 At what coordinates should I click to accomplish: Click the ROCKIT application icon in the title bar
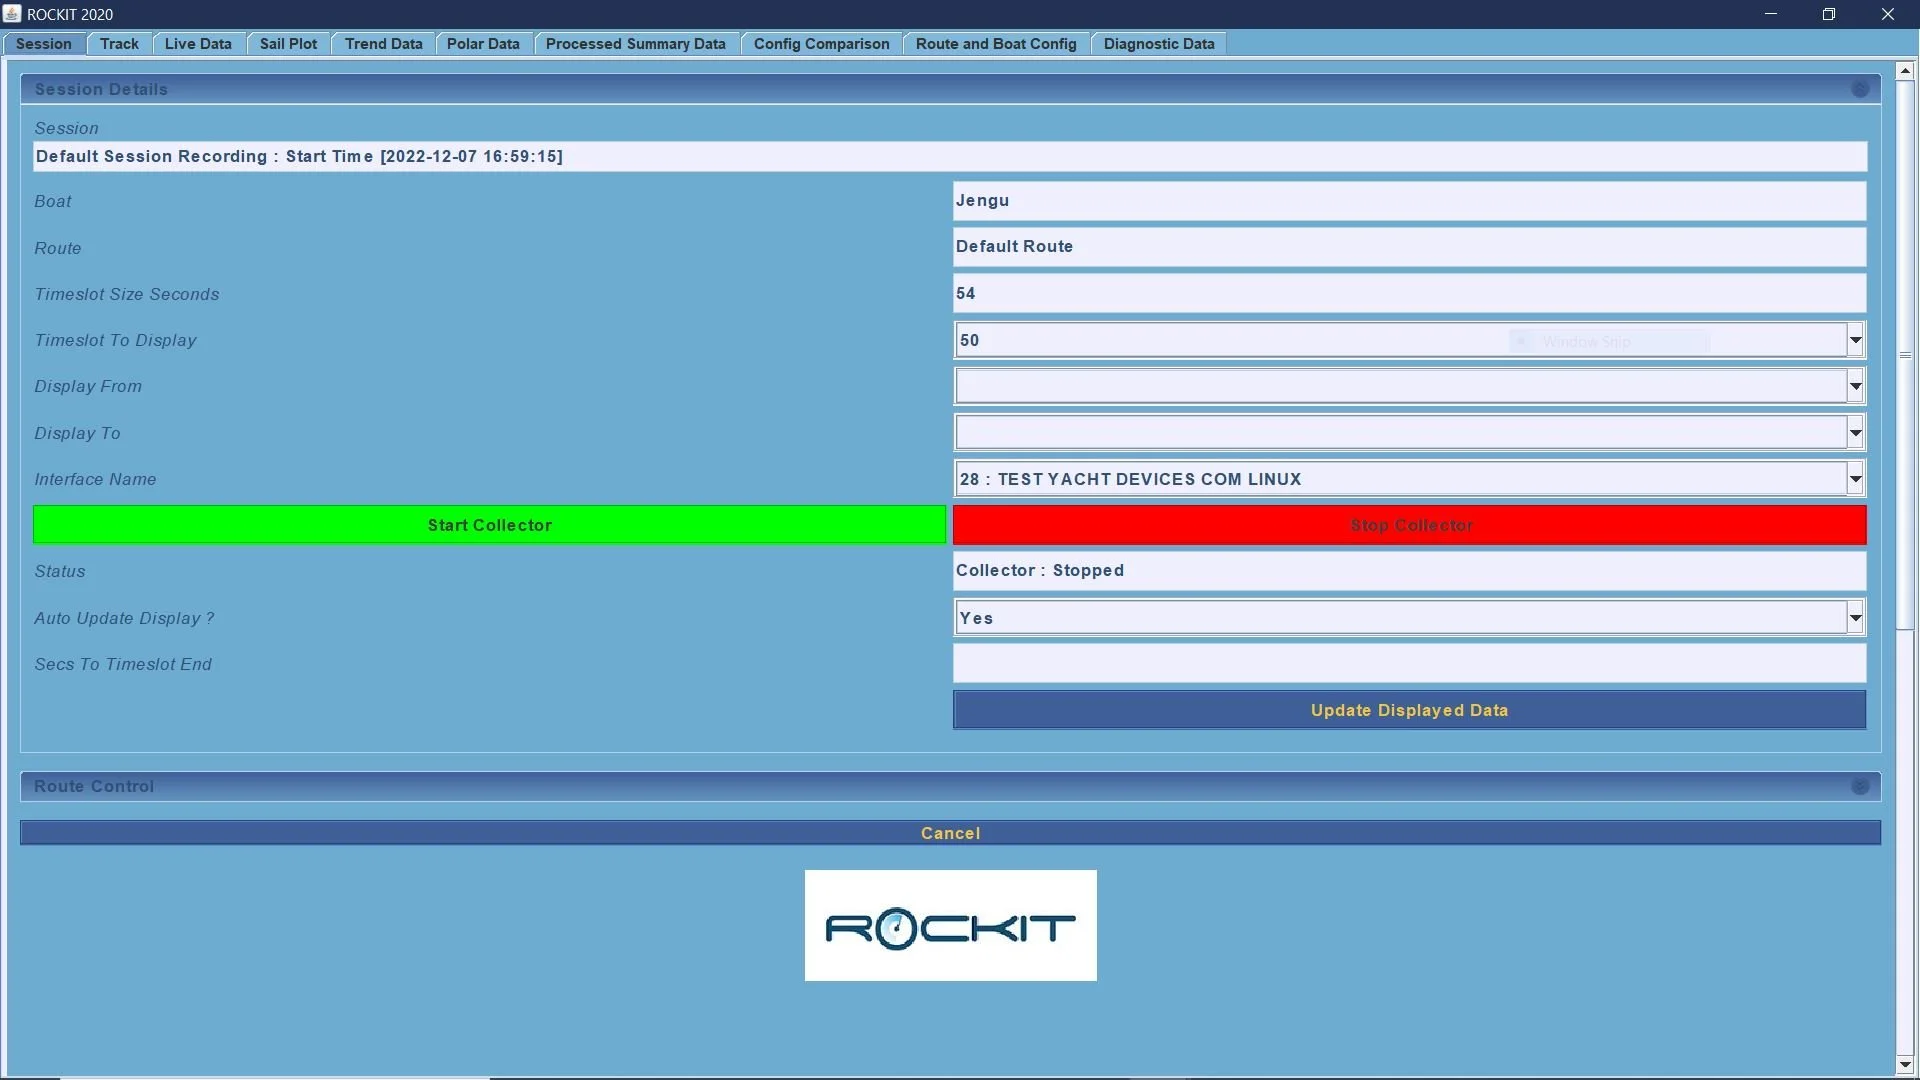pyautogui.click(x=12, y=14)
